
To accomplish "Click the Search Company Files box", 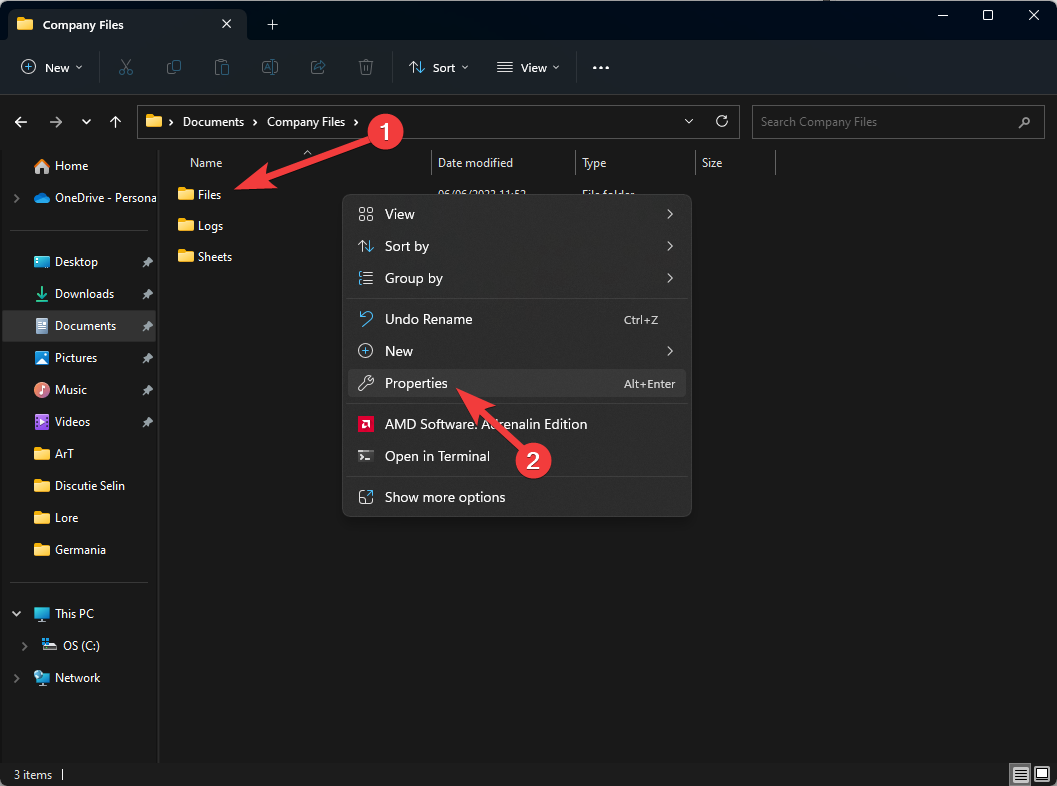I will [885, 122].
